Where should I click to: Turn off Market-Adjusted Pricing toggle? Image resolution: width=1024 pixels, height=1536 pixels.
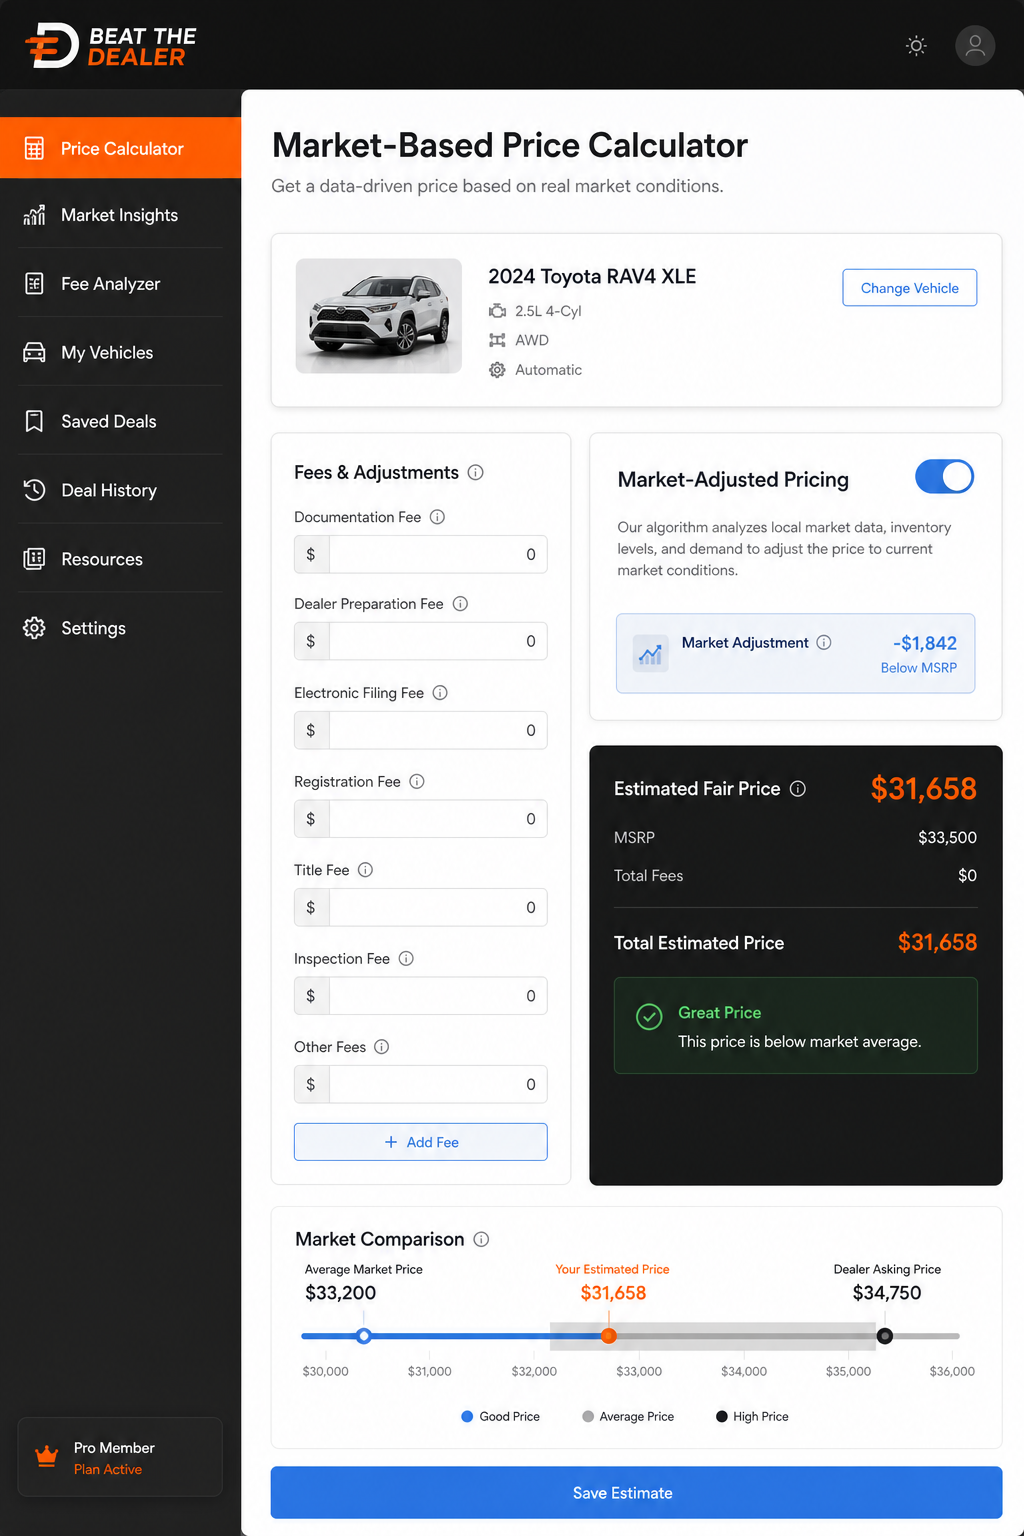point(944,477)
